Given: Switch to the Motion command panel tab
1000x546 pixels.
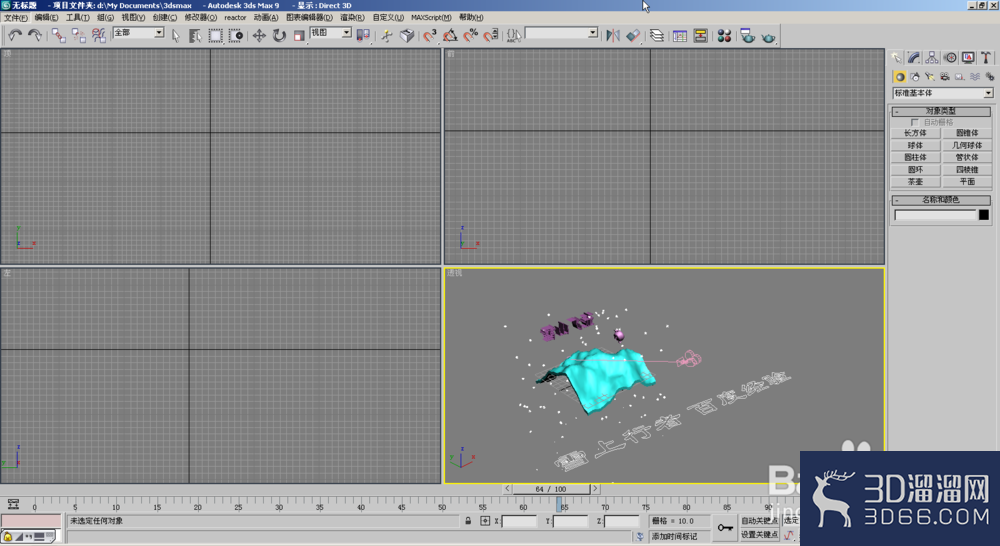Looking at the screenshot, I should point(950,58).
